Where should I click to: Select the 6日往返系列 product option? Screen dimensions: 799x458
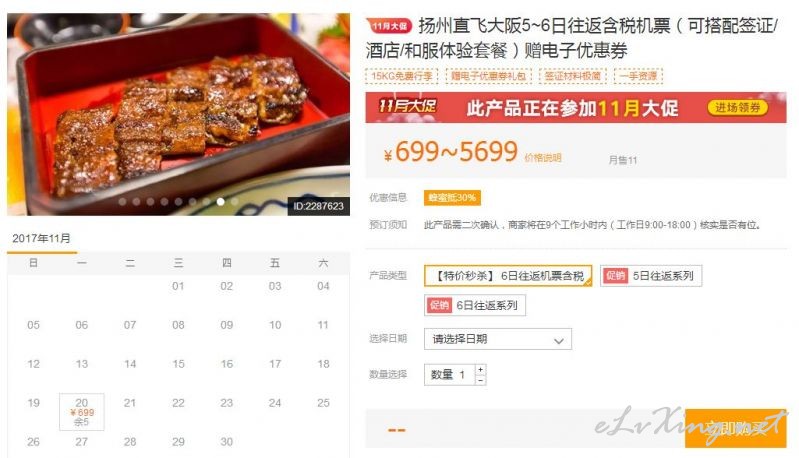pyautogui.click(x=475, y=305)
